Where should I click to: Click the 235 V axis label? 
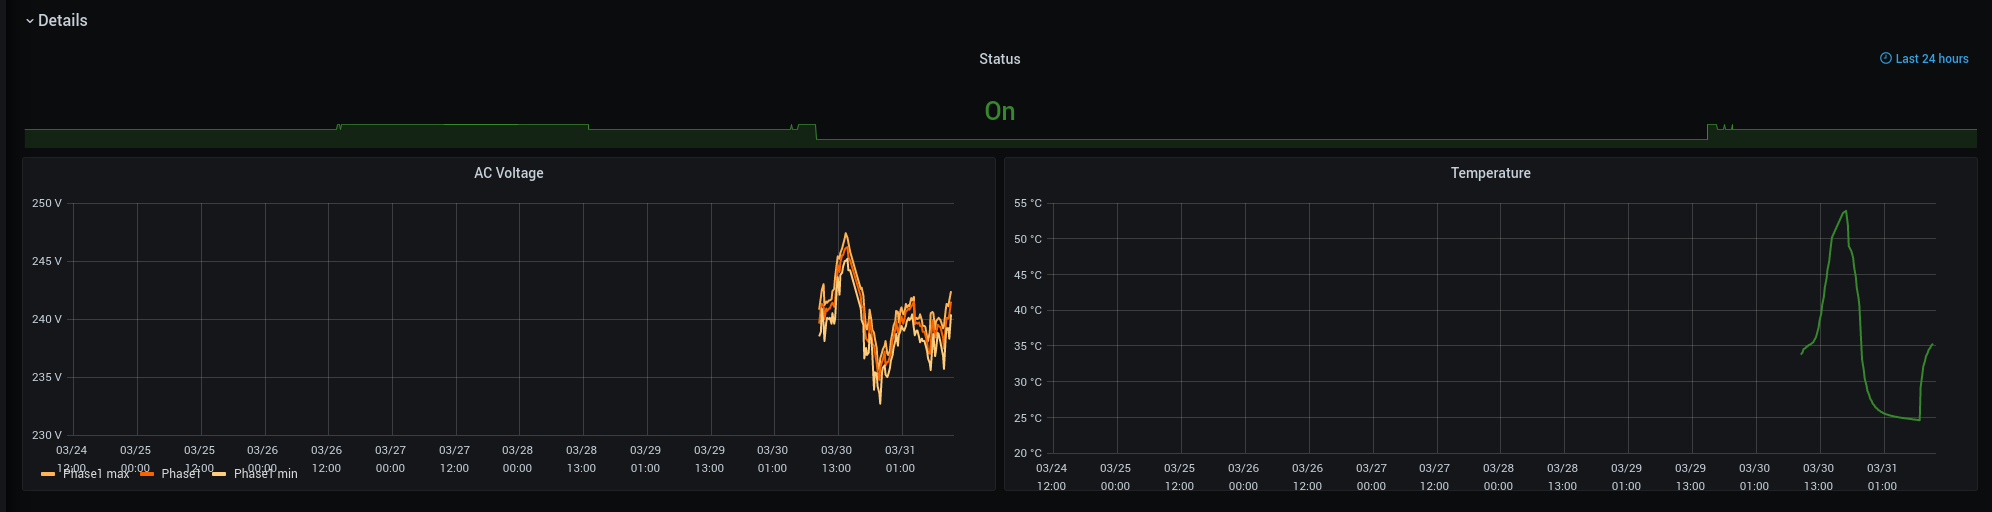(47, 377)
